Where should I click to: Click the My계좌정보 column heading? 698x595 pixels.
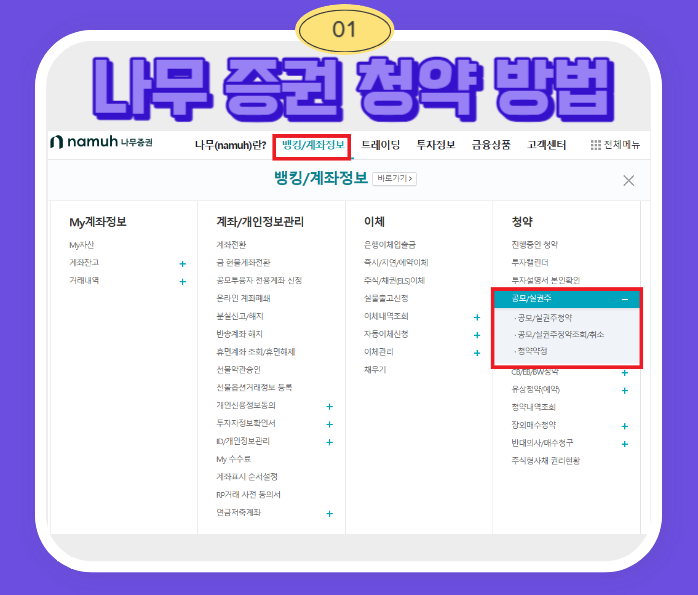[x=97, y=222]
